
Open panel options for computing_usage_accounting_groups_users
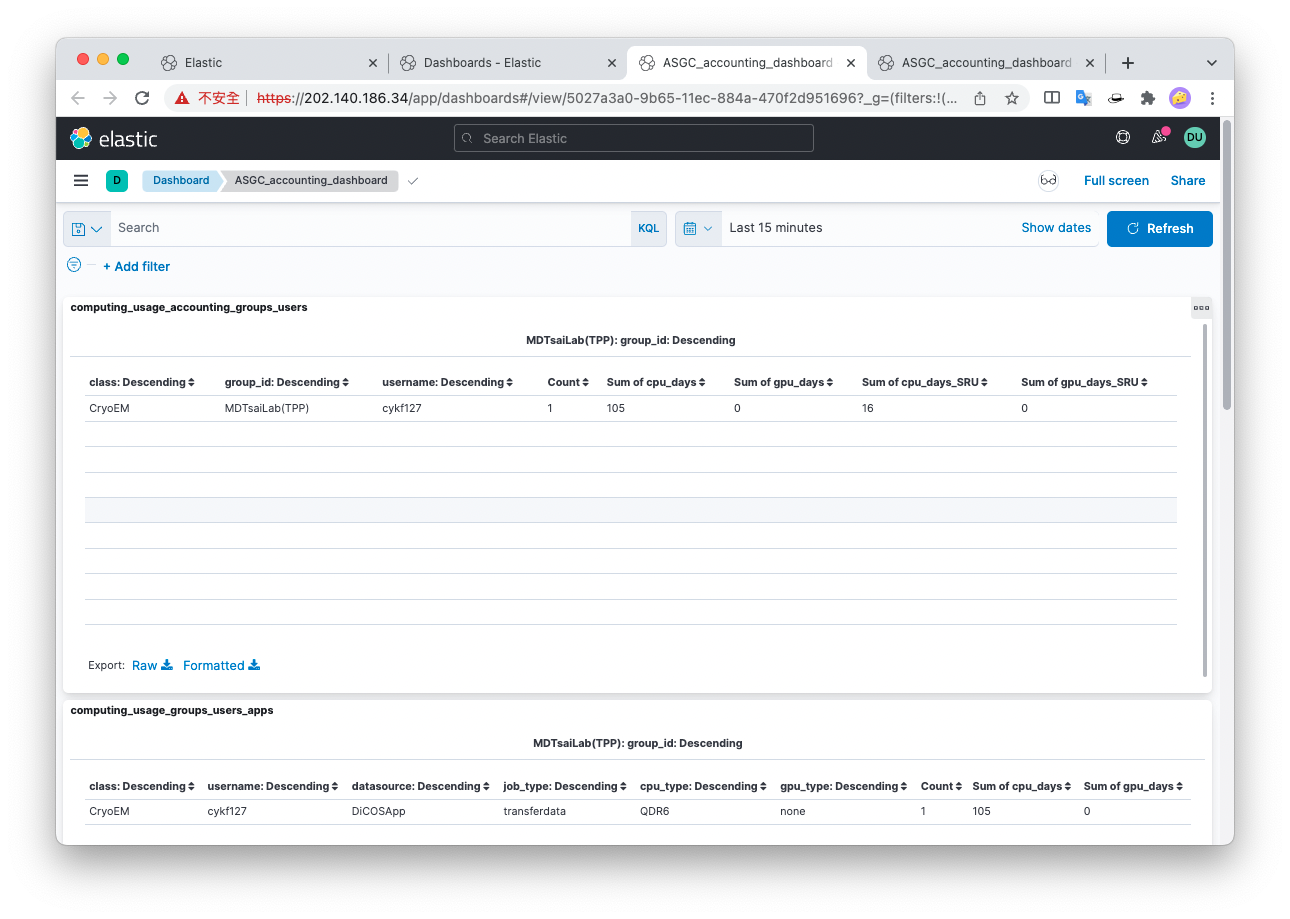point(1201,307)
